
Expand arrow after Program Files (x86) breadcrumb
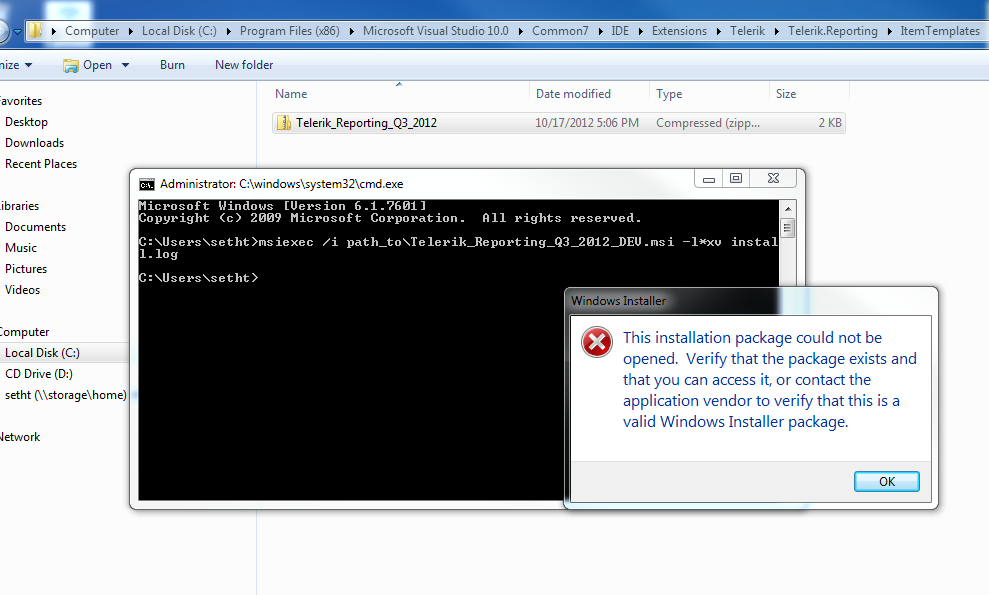coord(351,31)
